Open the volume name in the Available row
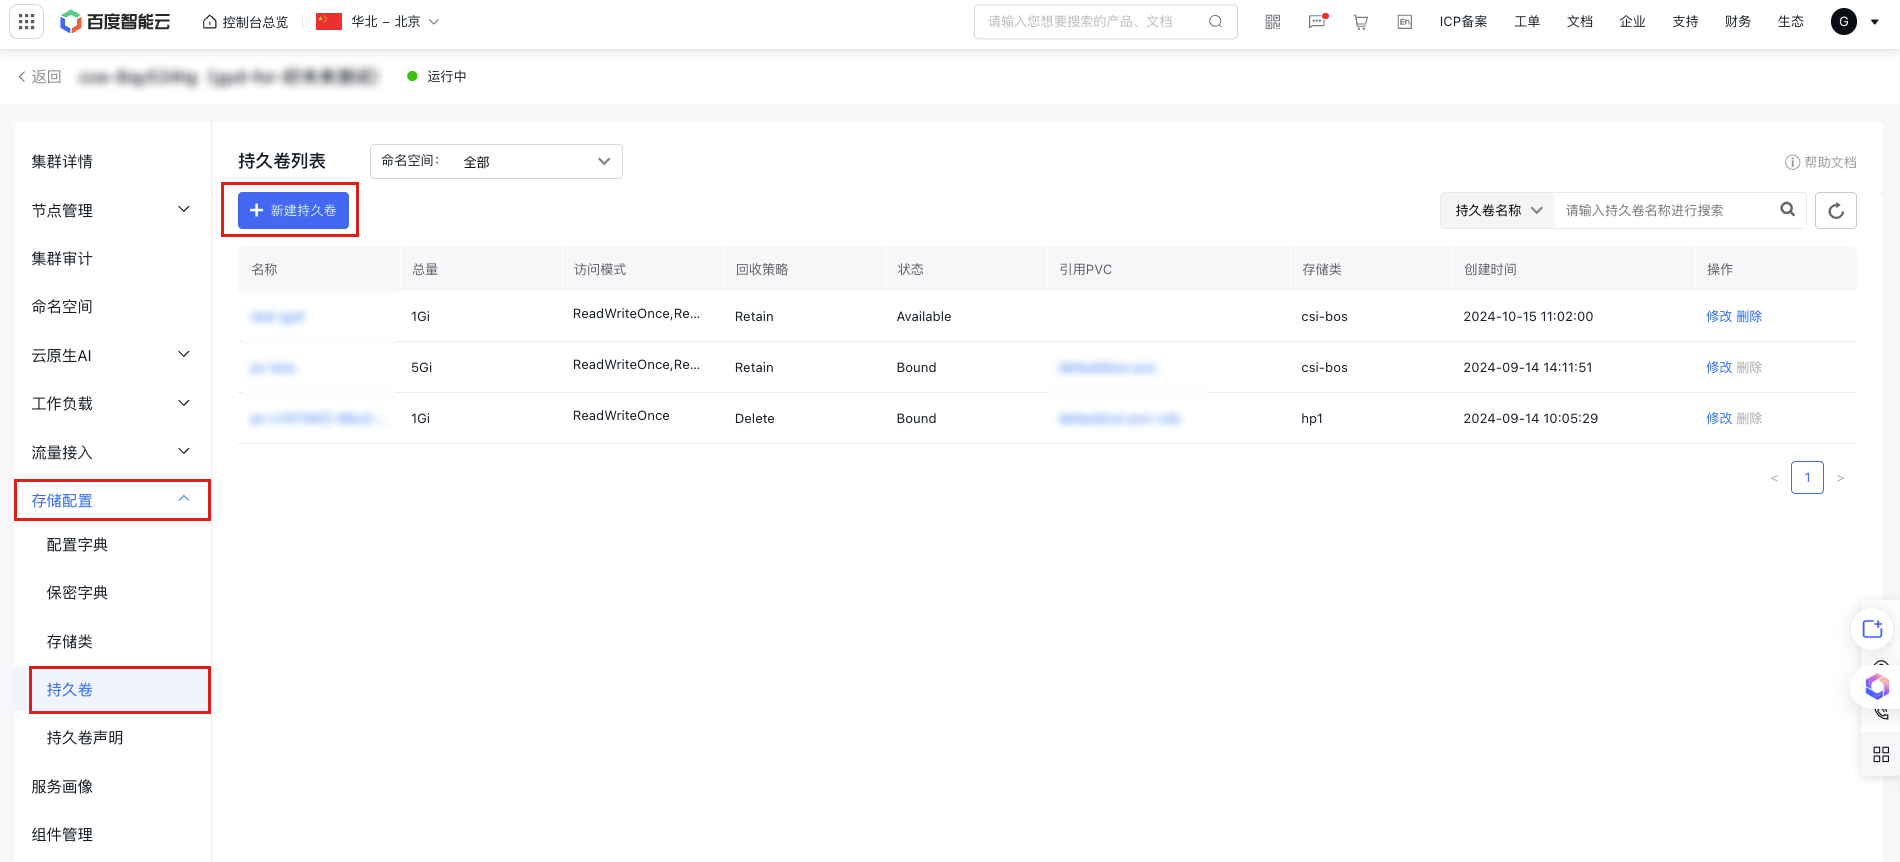The width and height of the screenshot is (1900, 862). pos(278,317)
